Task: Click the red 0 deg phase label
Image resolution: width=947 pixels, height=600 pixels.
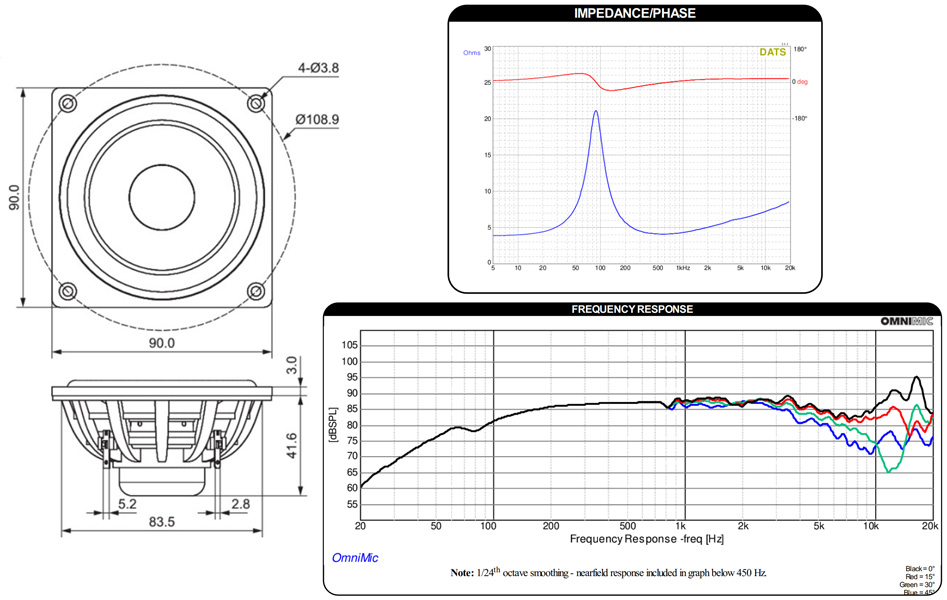Action: 800,82
